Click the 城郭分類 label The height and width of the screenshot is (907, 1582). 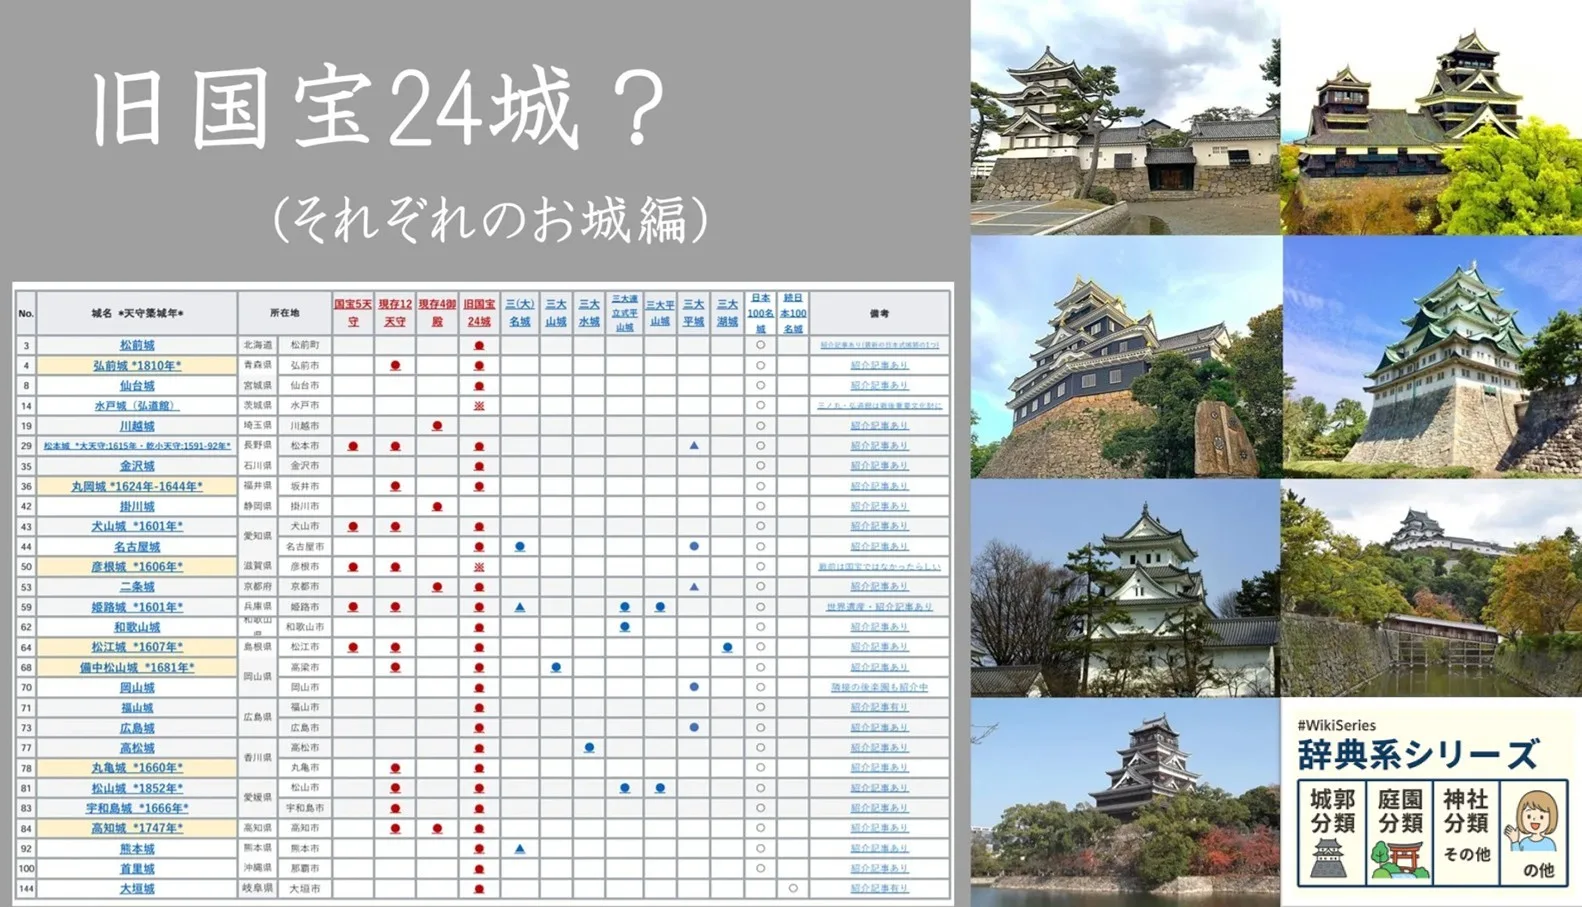click(x=1332, y=811)
